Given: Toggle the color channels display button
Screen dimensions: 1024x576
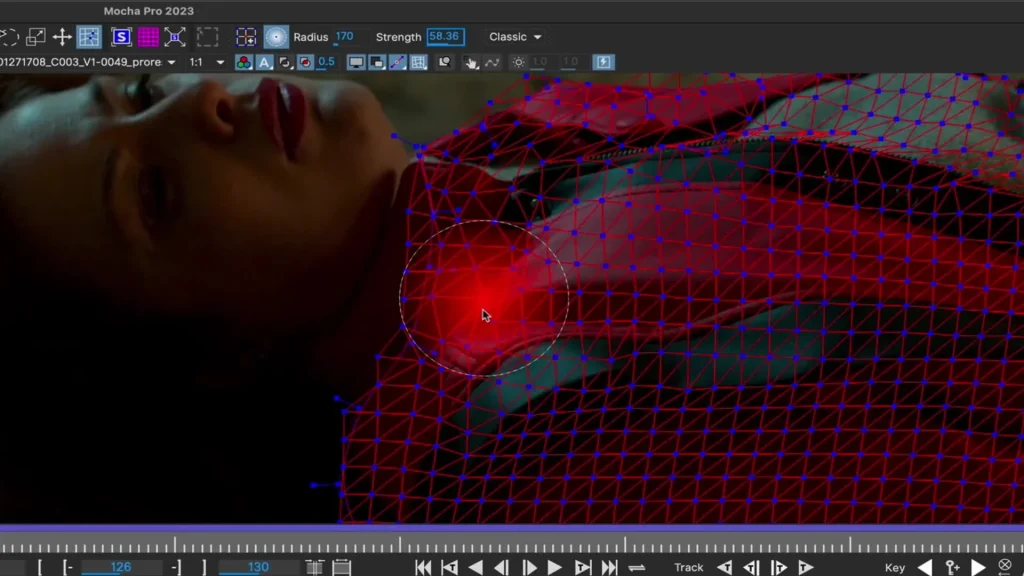Looking at the screenshot, I should pyautogui.click(x=243, y=61).
